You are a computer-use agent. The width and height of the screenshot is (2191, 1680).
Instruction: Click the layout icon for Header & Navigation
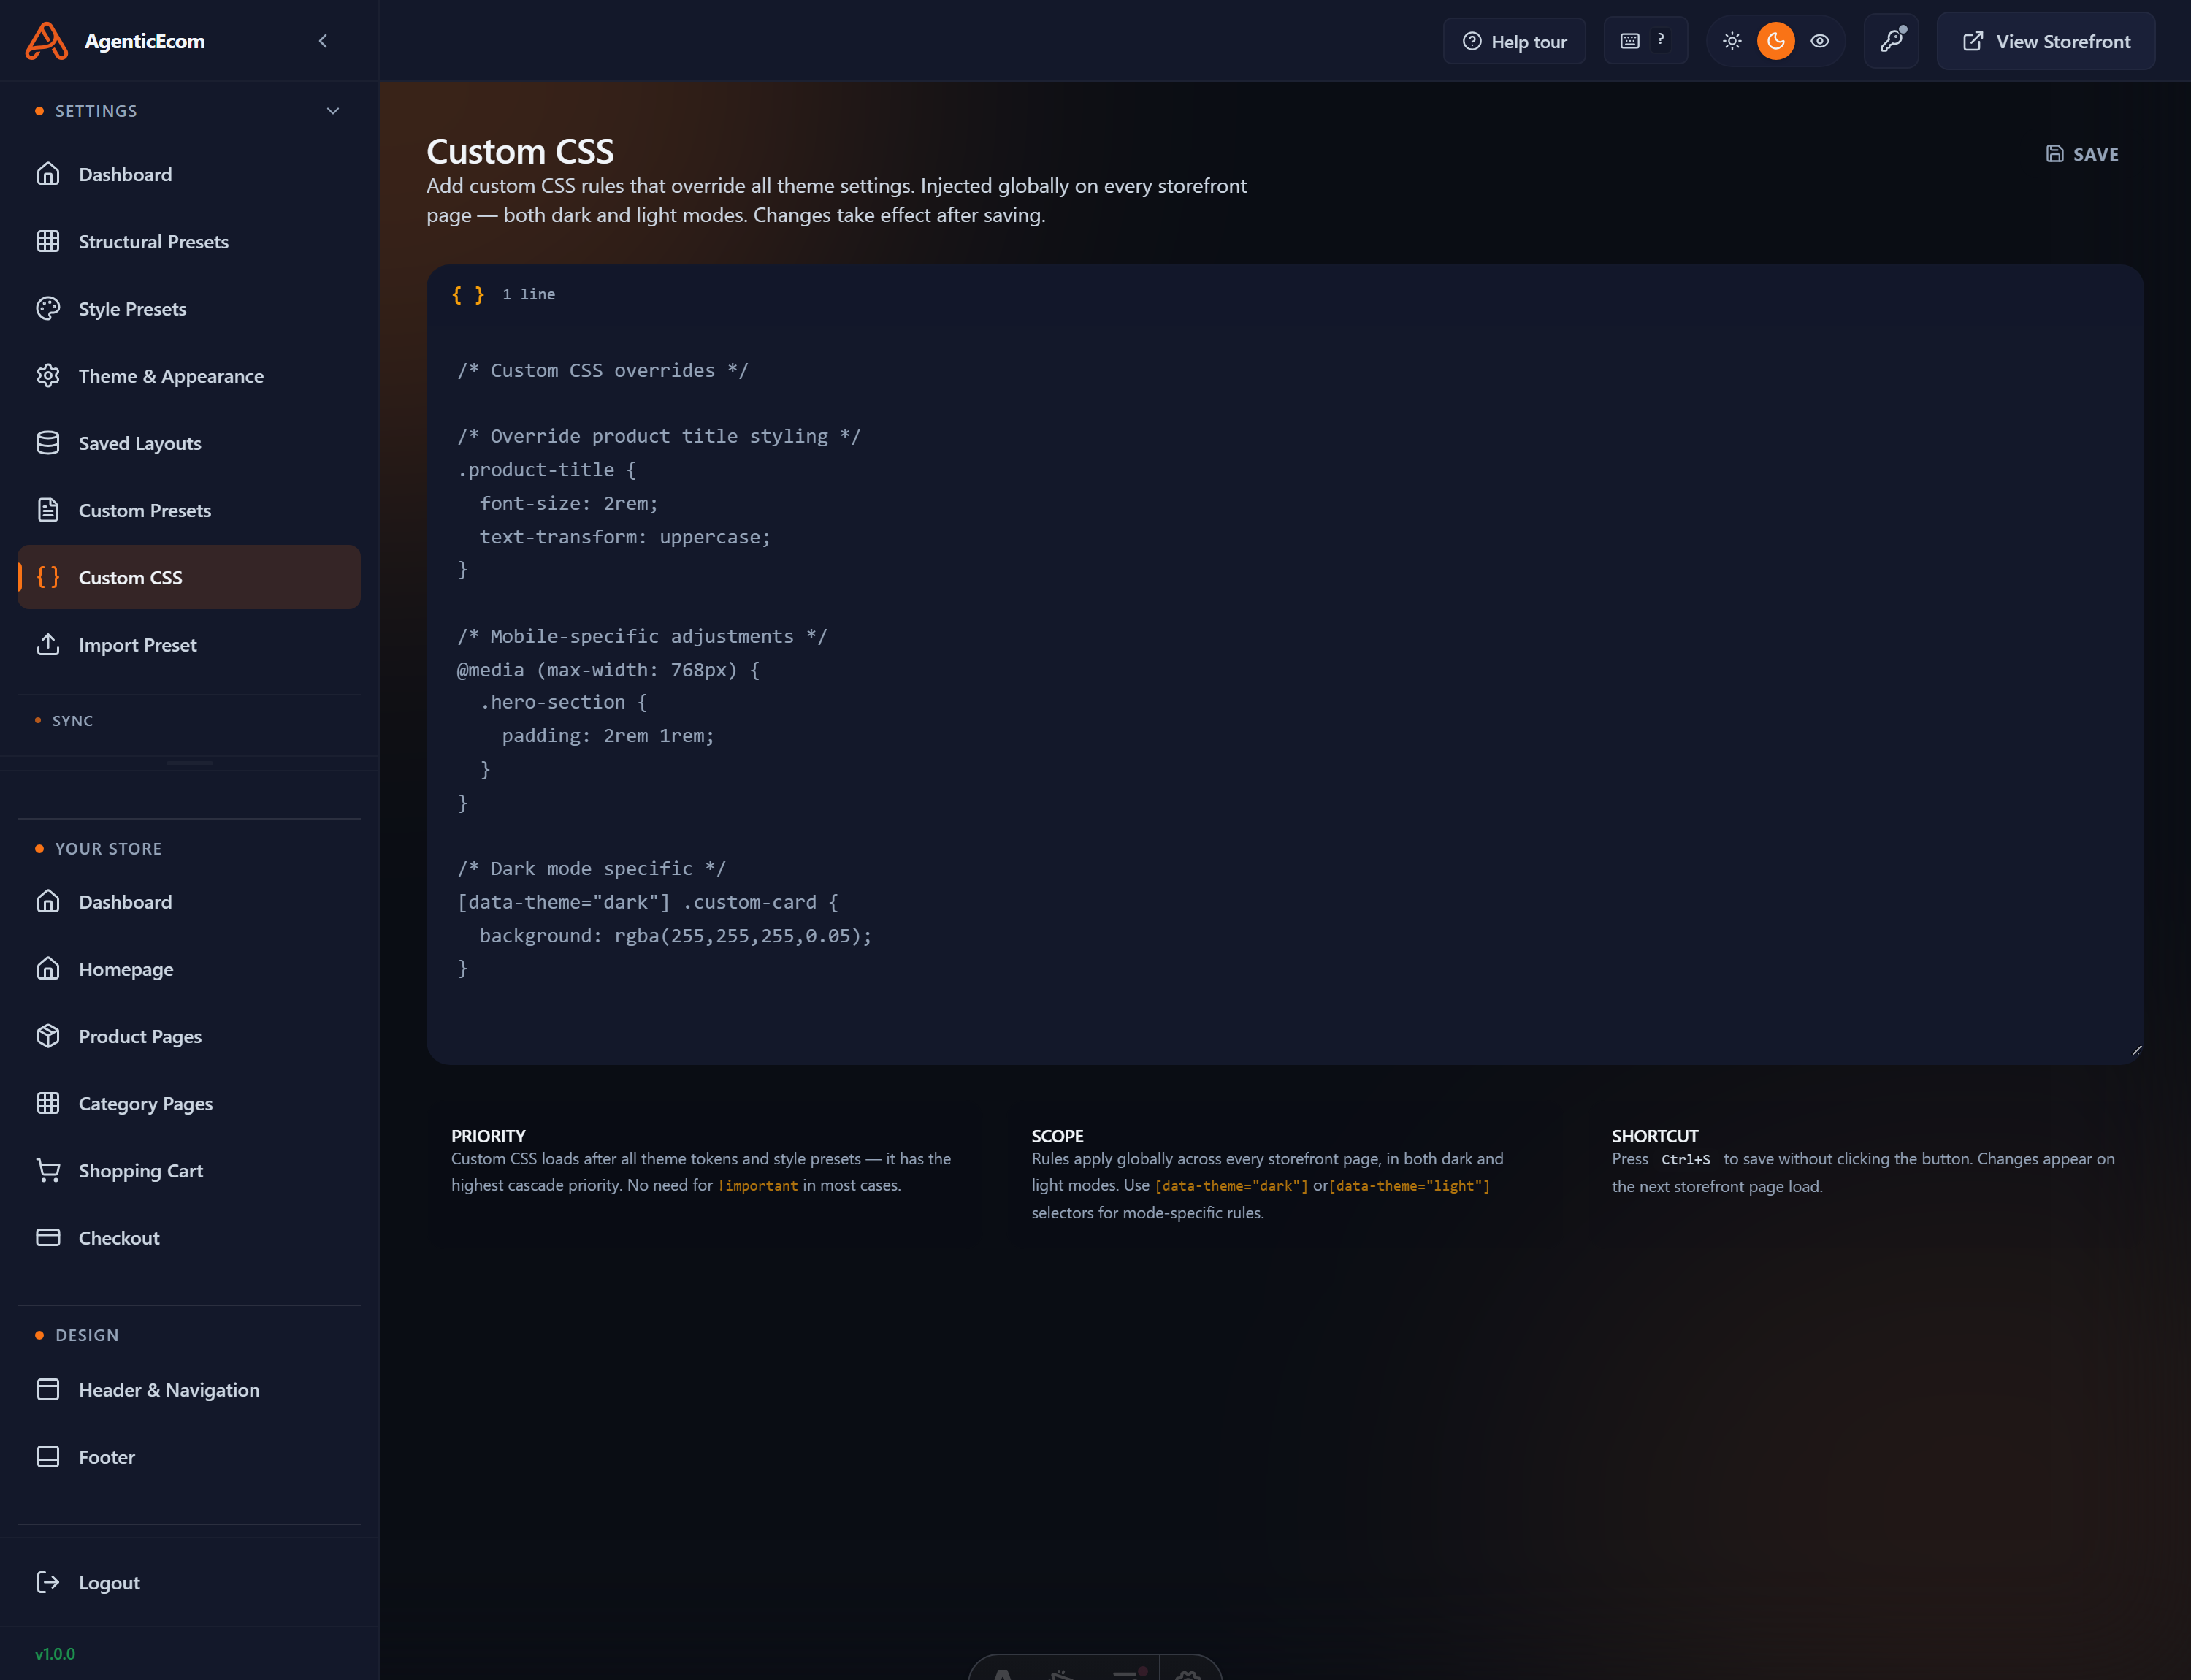click(48, 1389)
